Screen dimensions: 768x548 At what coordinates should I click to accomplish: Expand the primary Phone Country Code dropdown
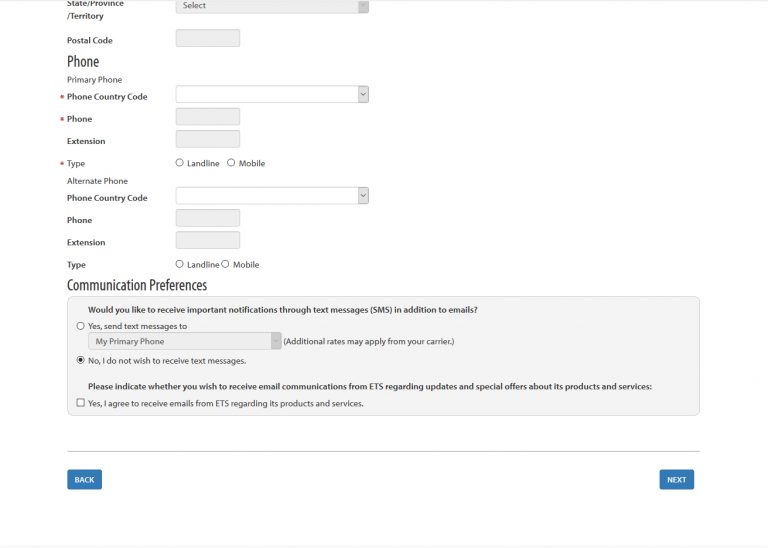(272, 94)
